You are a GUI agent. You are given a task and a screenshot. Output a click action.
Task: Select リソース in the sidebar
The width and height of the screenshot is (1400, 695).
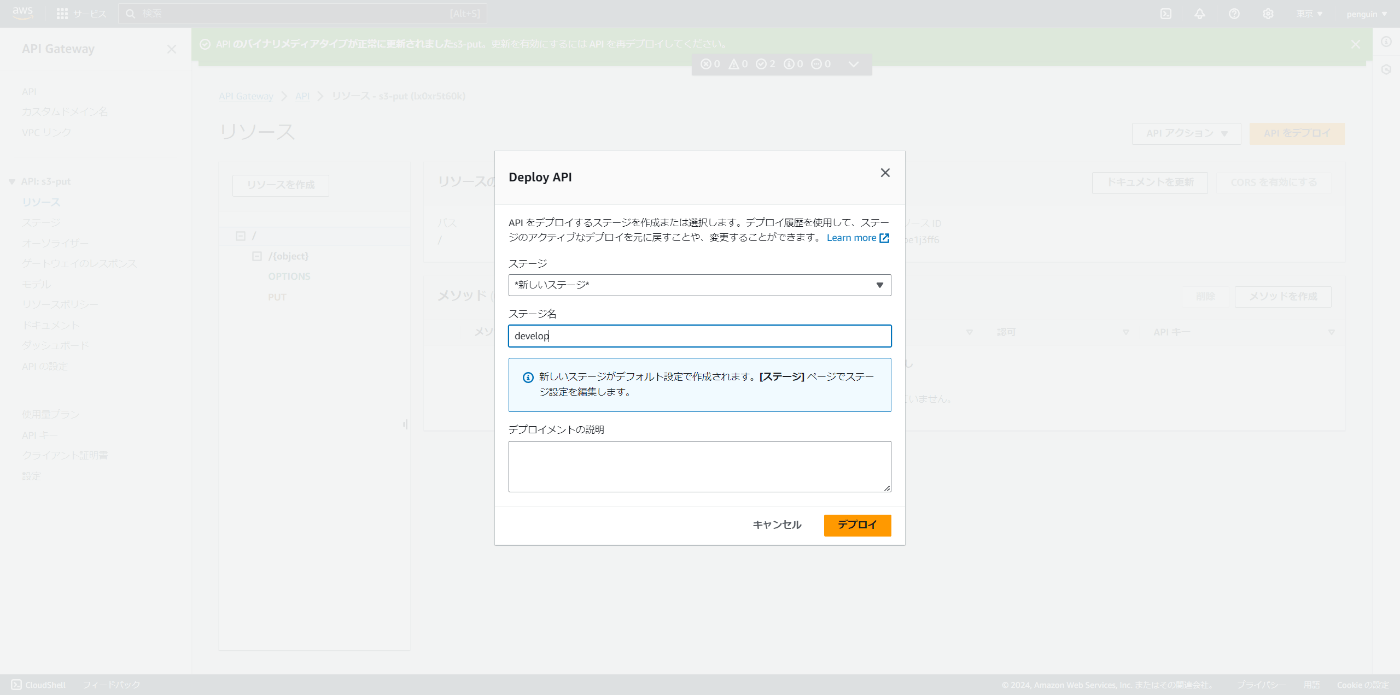pos(41,202)
